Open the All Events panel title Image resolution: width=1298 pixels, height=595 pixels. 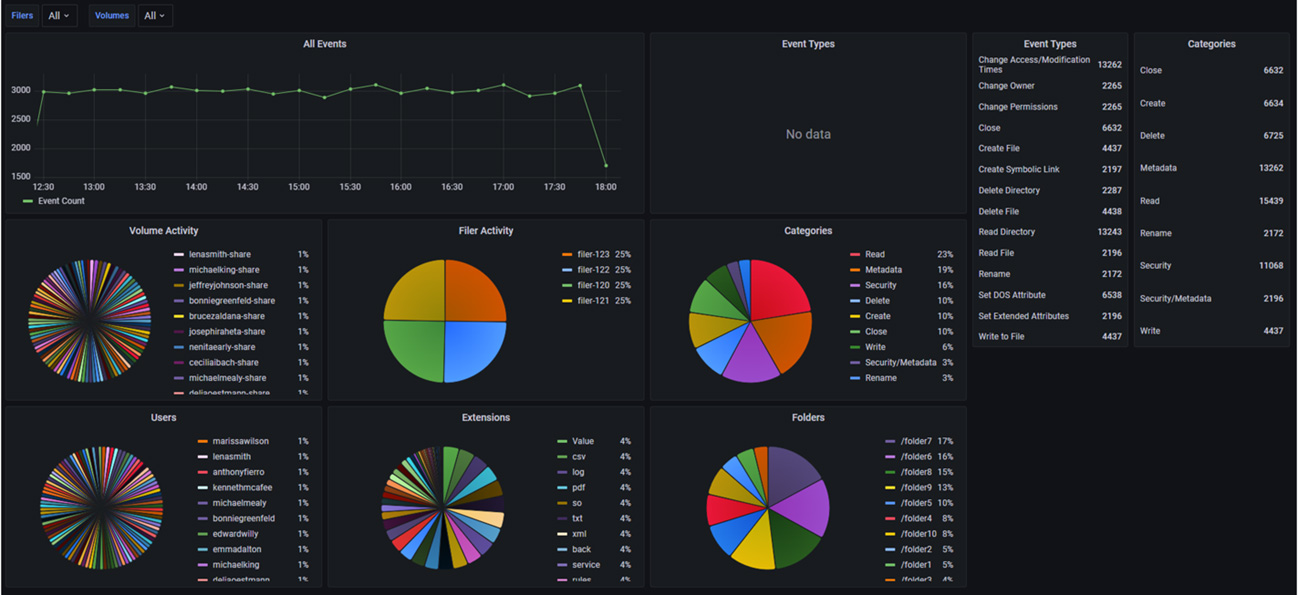[325, 44]
